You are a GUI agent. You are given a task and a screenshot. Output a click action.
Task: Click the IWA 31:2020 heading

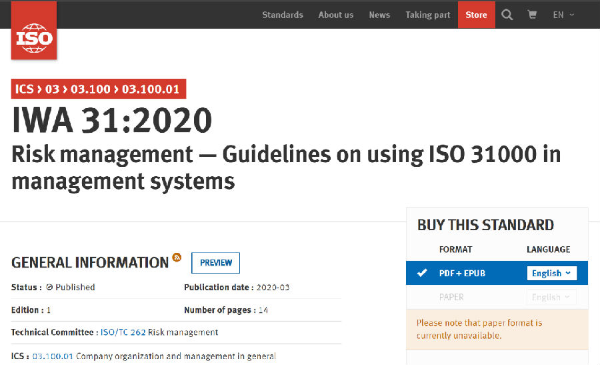pyautogui.click(x=112, y=121)
